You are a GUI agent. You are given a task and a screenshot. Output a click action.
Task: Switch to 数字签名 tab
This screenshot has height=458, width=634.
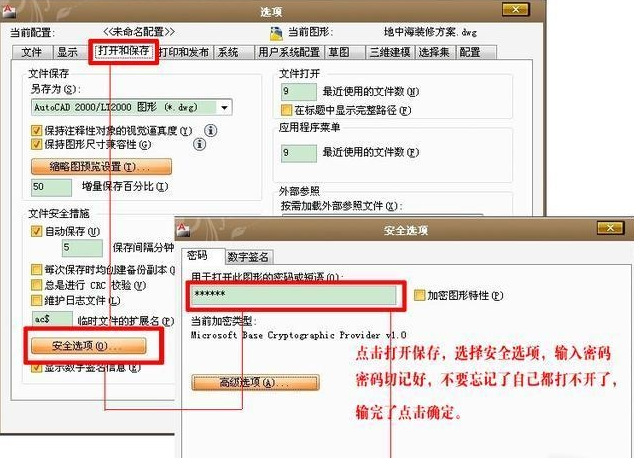248,257
